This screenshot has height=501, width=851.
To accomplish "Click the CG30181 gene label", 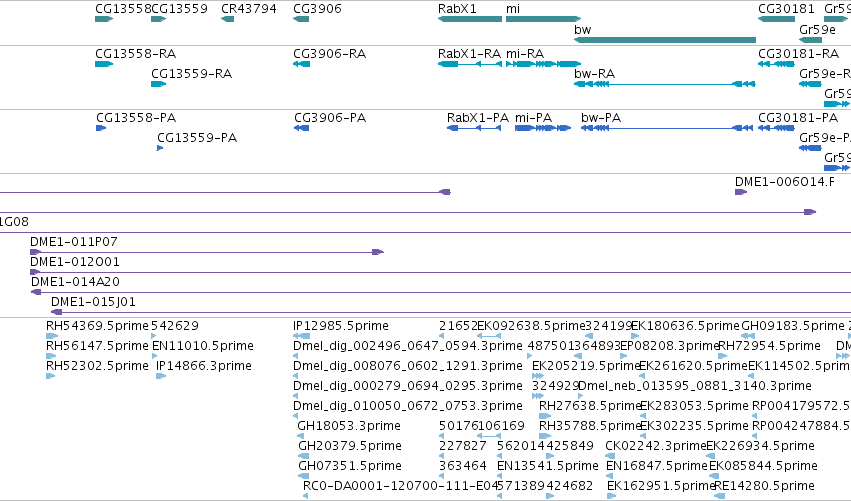I will [x=786, y=9].
